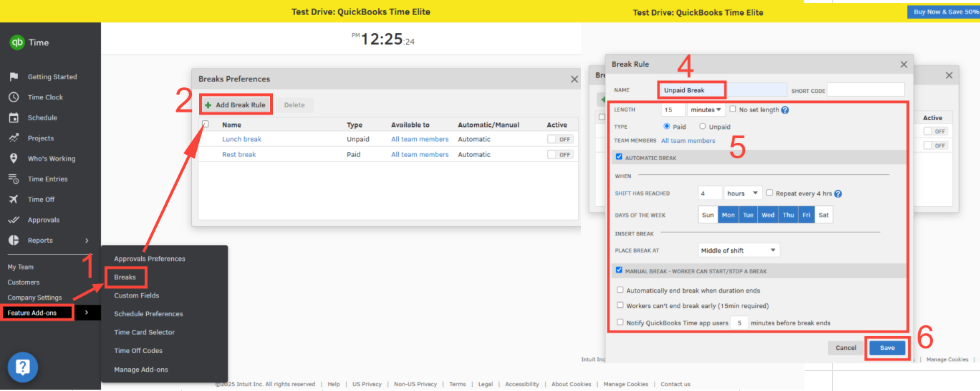Open the help question mark bubble
This screenshot has height=391, width=980.
click(x=22, y=367)
